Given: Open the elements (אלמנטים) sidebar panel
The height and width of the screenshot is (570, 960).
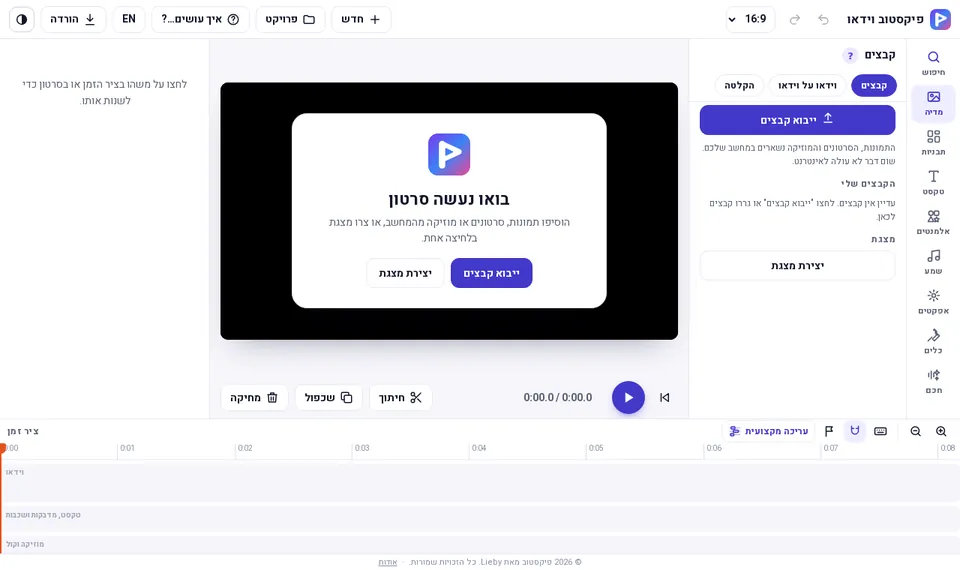Looking at the screenshot, I should (933, 222).
